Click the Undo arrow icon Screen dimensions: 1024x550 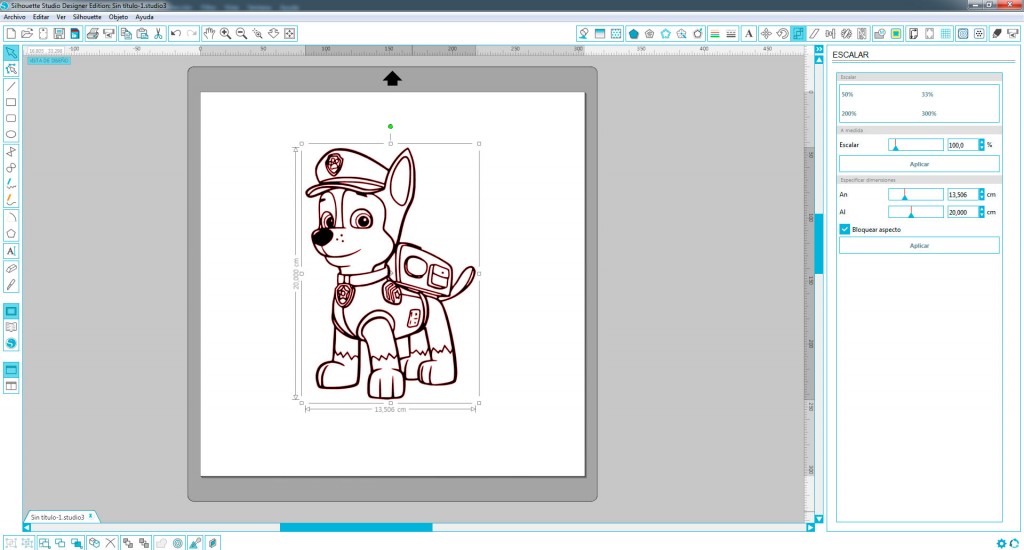pos(176,33)
